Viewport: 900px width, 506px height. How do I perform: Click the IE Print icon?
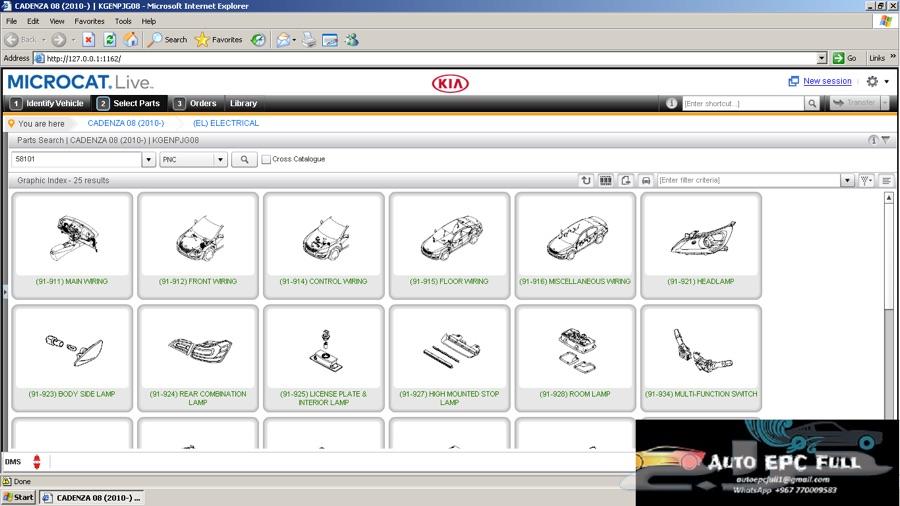[309, 40]
